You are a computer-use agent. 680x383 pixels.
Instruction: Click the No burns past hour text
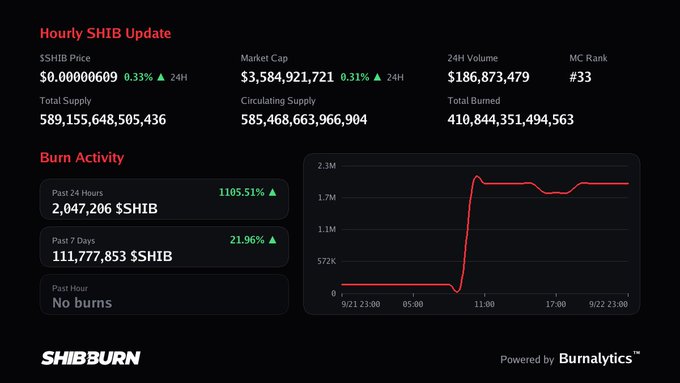(x=82, y=303)
